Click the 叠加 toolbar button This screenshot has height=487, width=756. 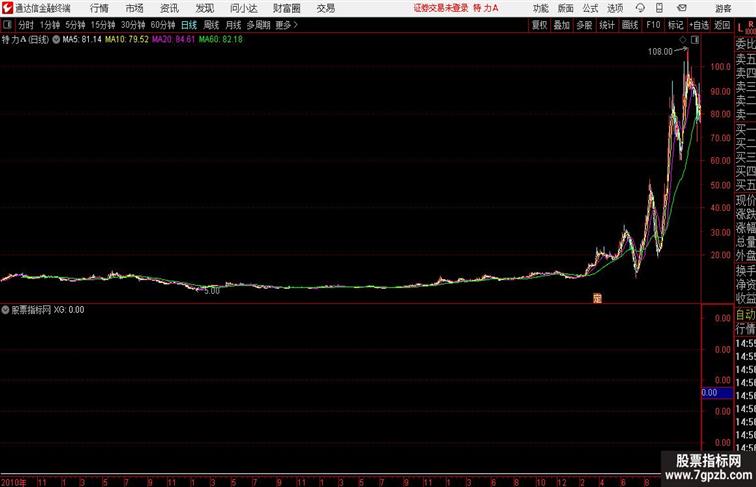562,25
